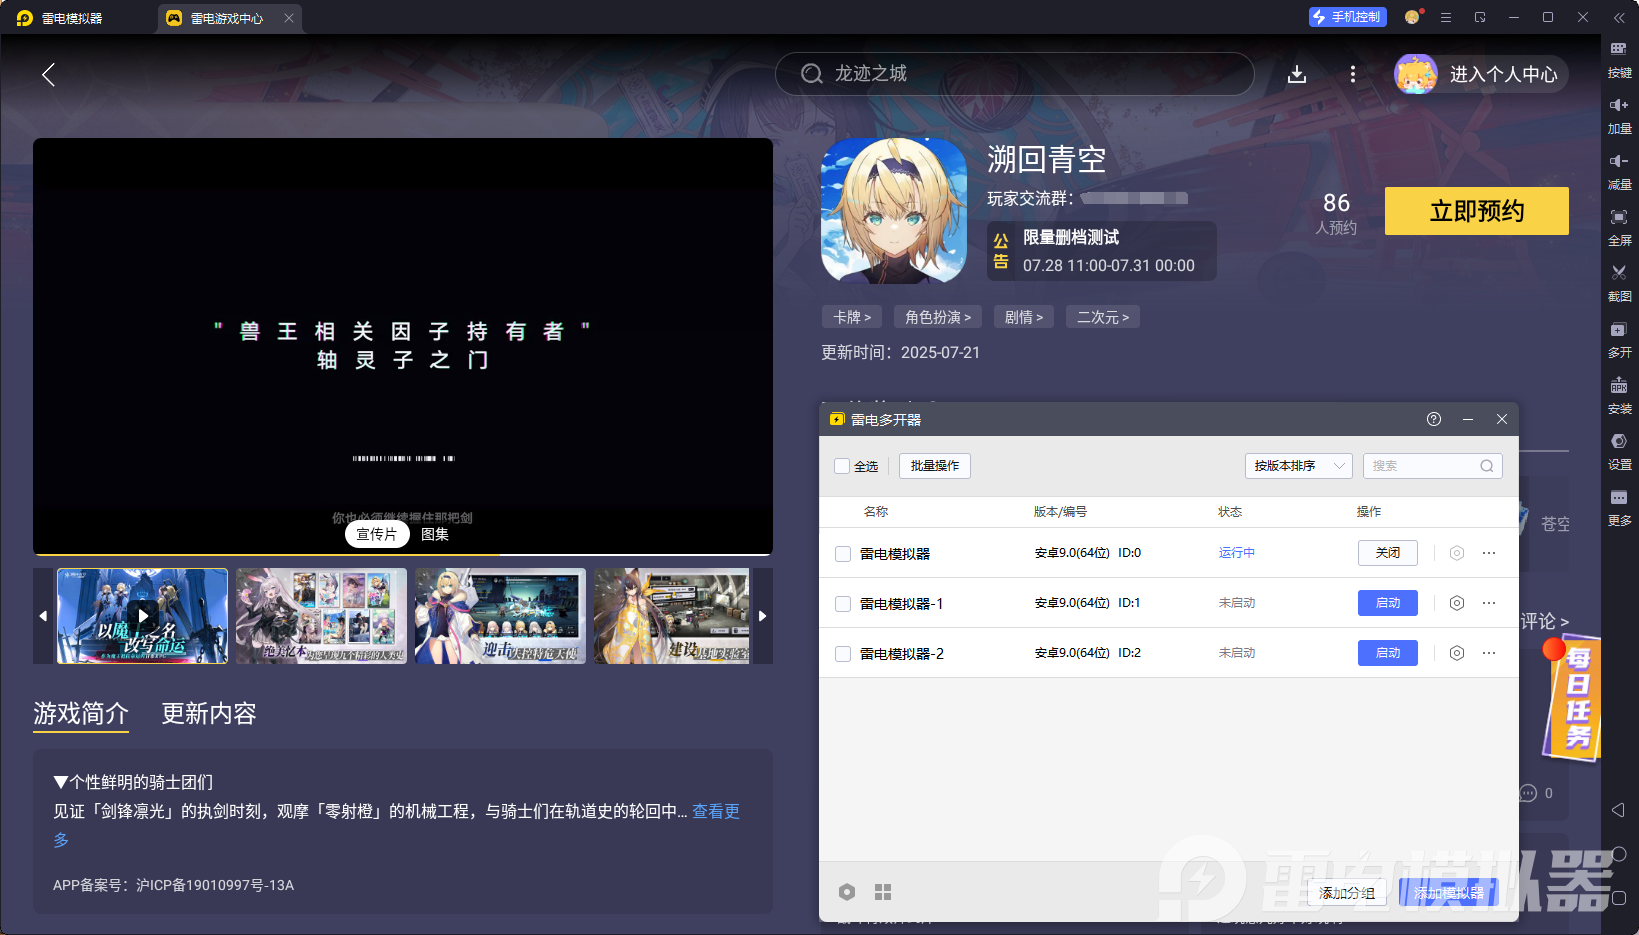The height and width of the screenshot is (935, 1639).
Task: Open the 角色扮演 tag link
Action: click(938, 317)
